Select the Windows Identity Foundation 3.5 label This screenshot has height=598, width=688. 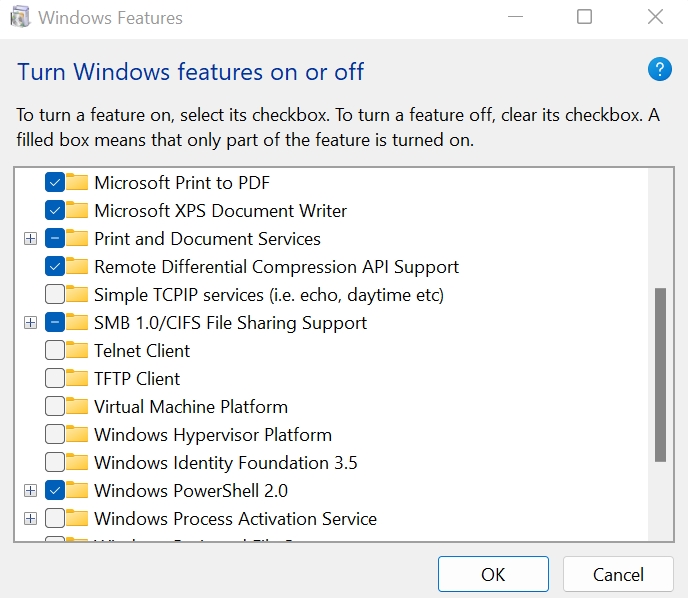226,463
